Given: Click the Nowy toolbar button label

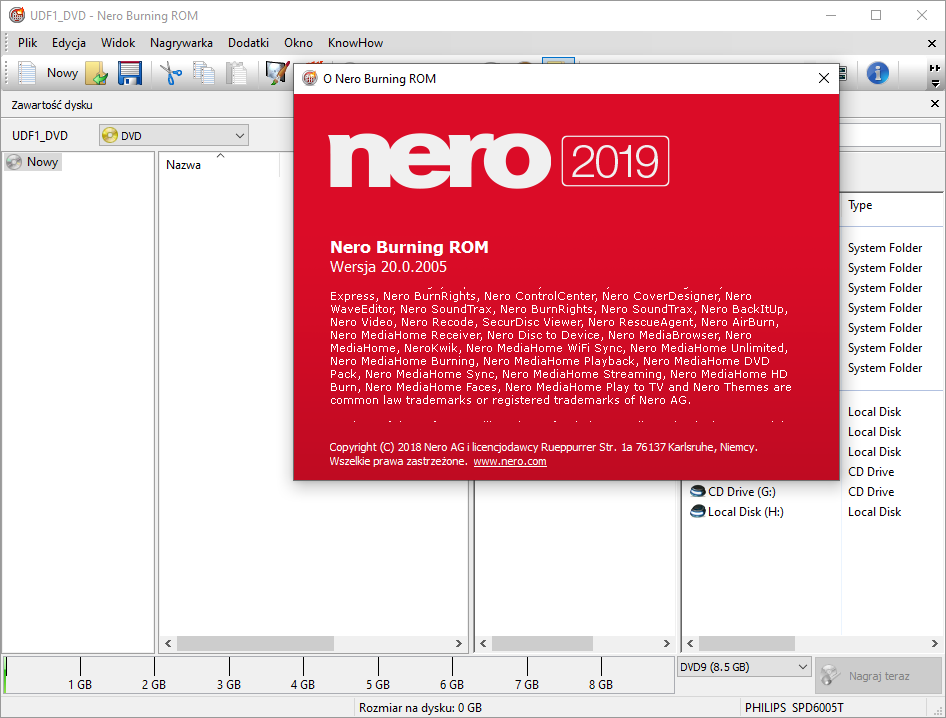Looking at the screenshot, I should click(x=63, y=73).
